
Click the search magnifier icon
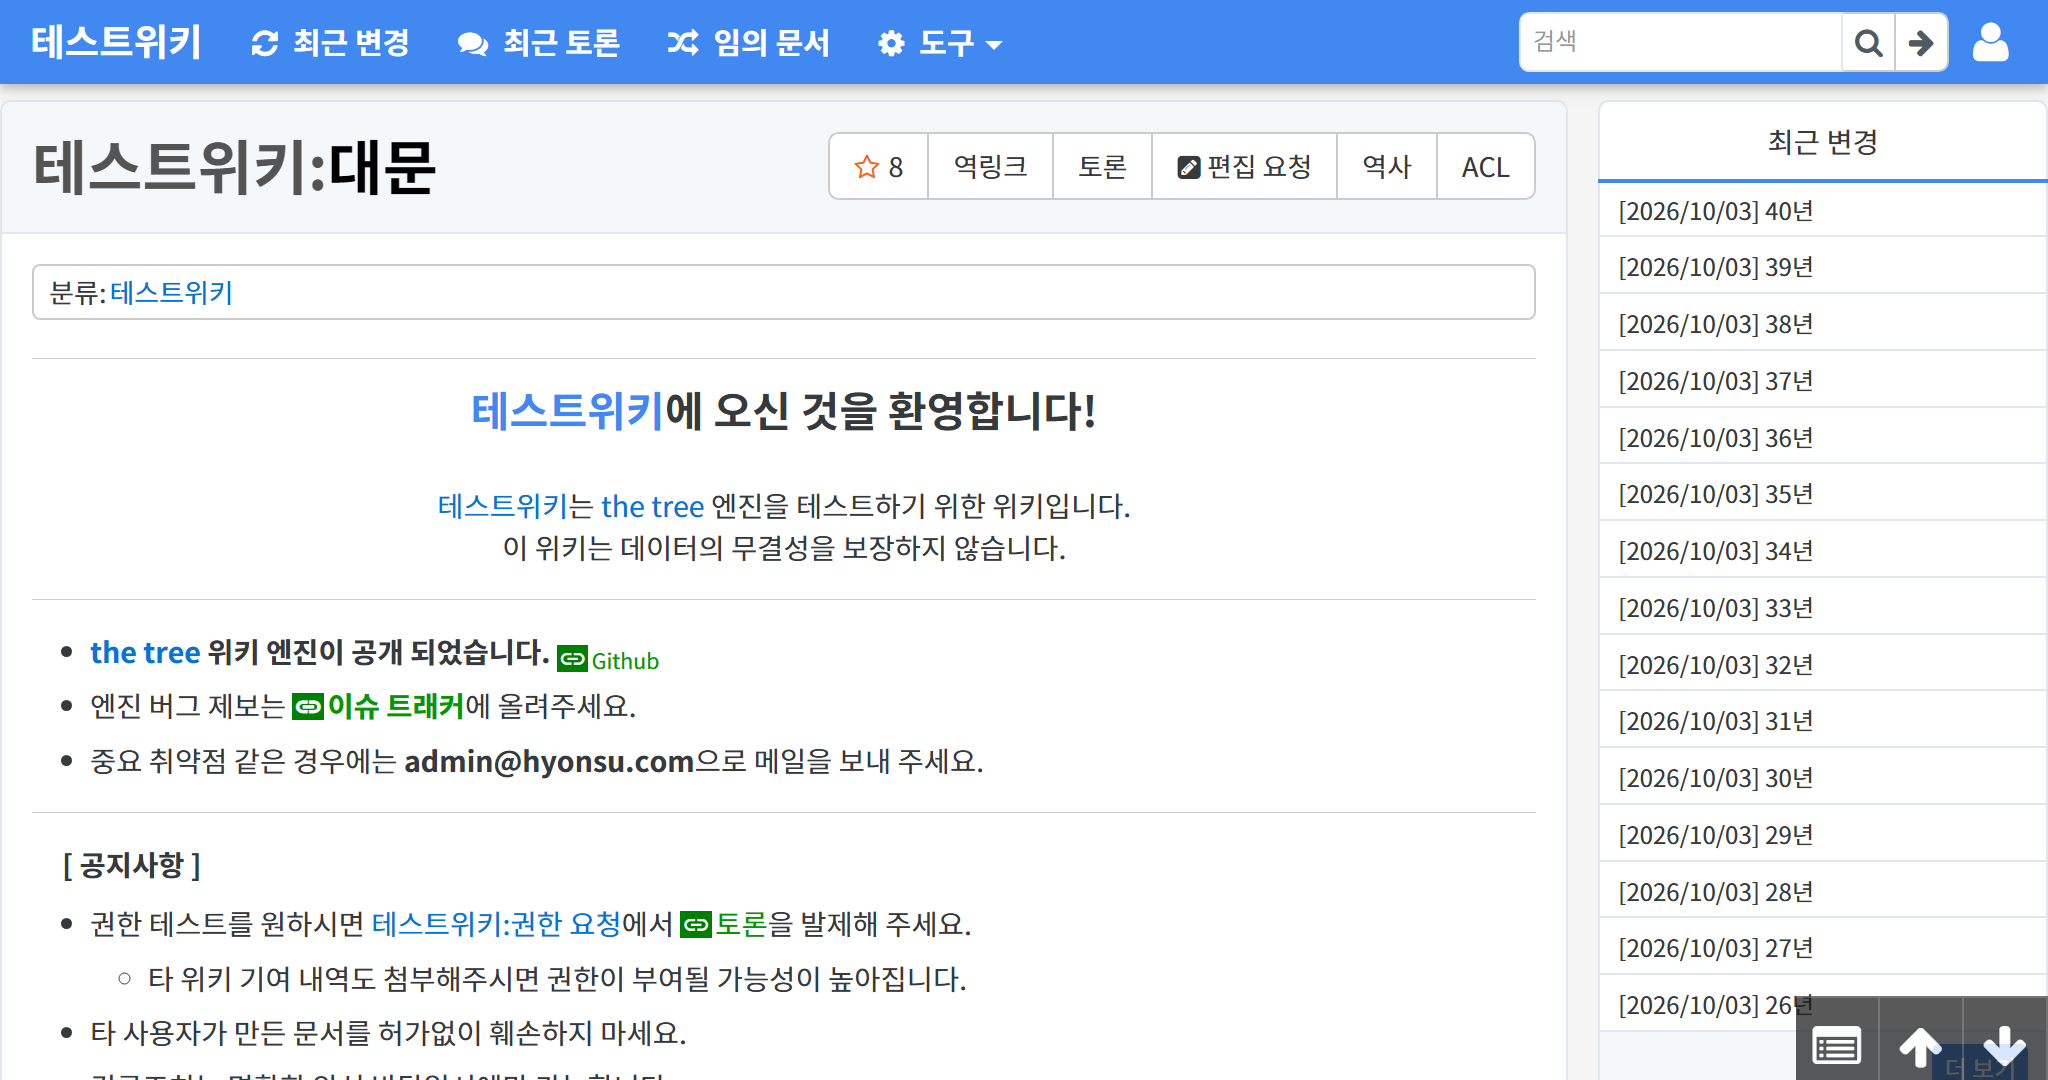point(1868,42)
